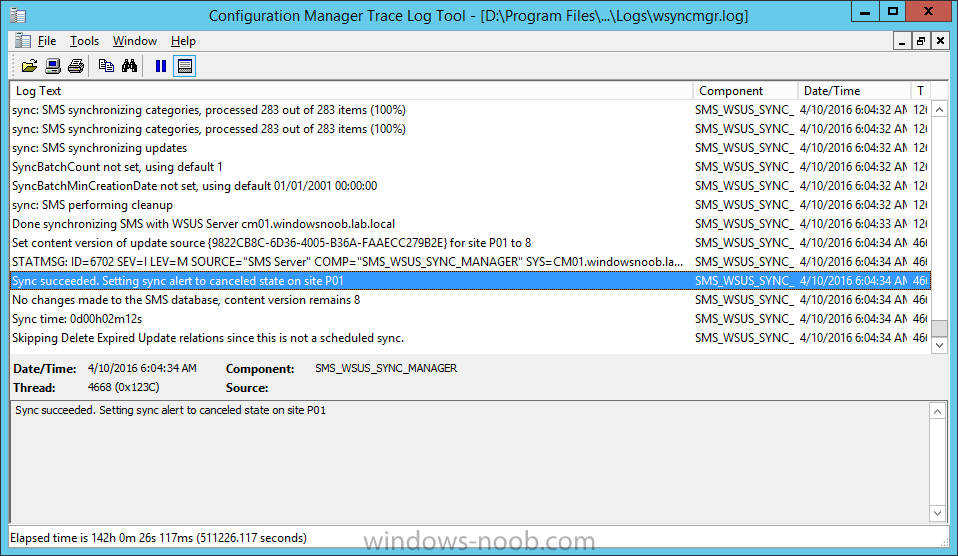This screenshot has width=958, height=556.
Task: Select the 'sync: SMS synchronizing updates' row
Action: click(x=470, y=148)
